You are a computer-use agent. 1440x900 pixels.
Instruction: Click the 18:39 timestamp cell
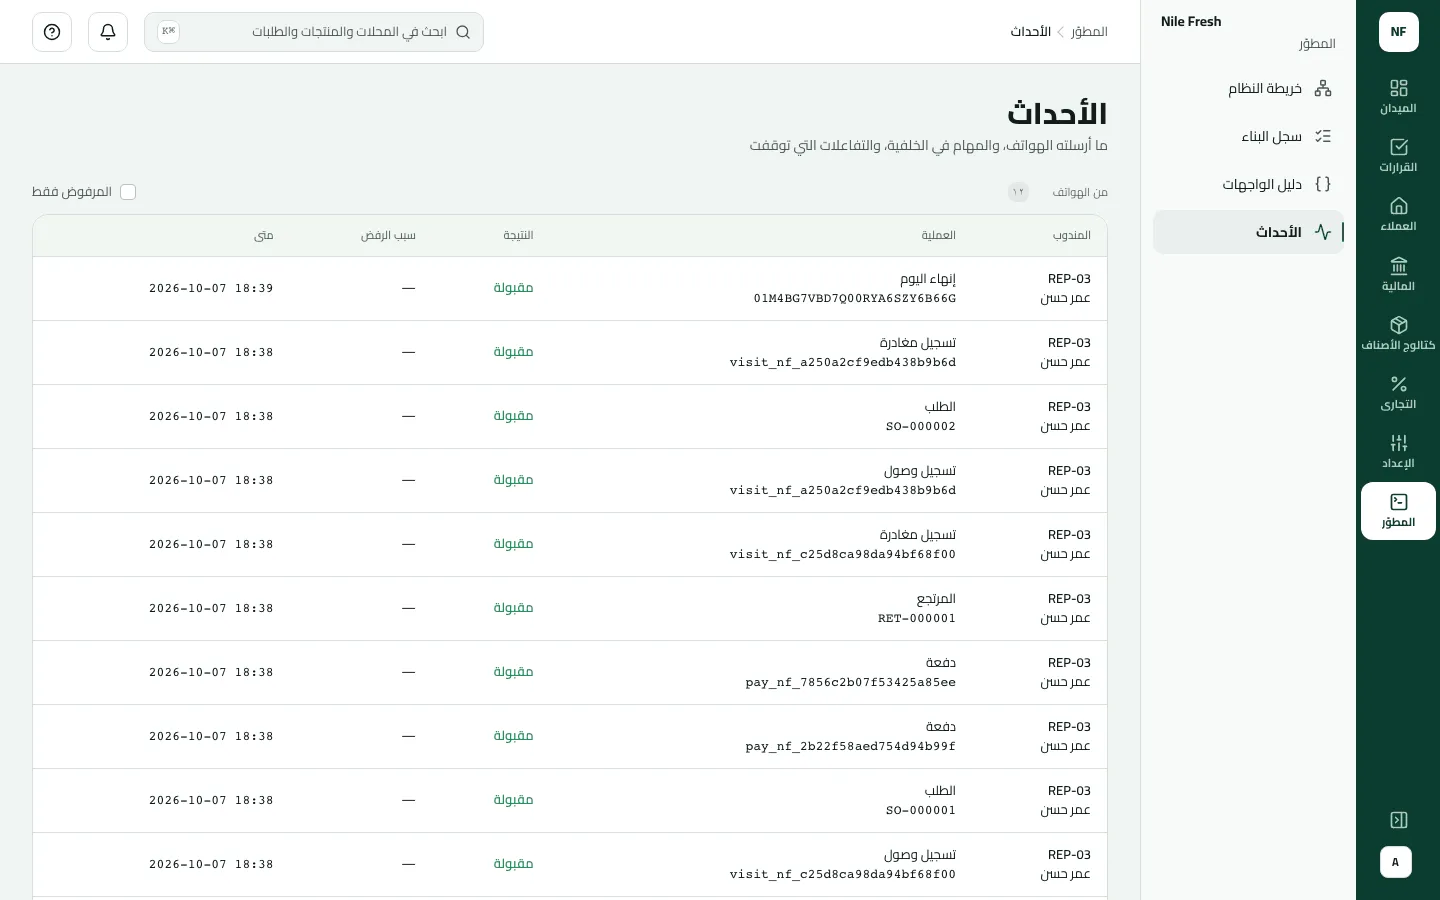(x=211, y=288)
